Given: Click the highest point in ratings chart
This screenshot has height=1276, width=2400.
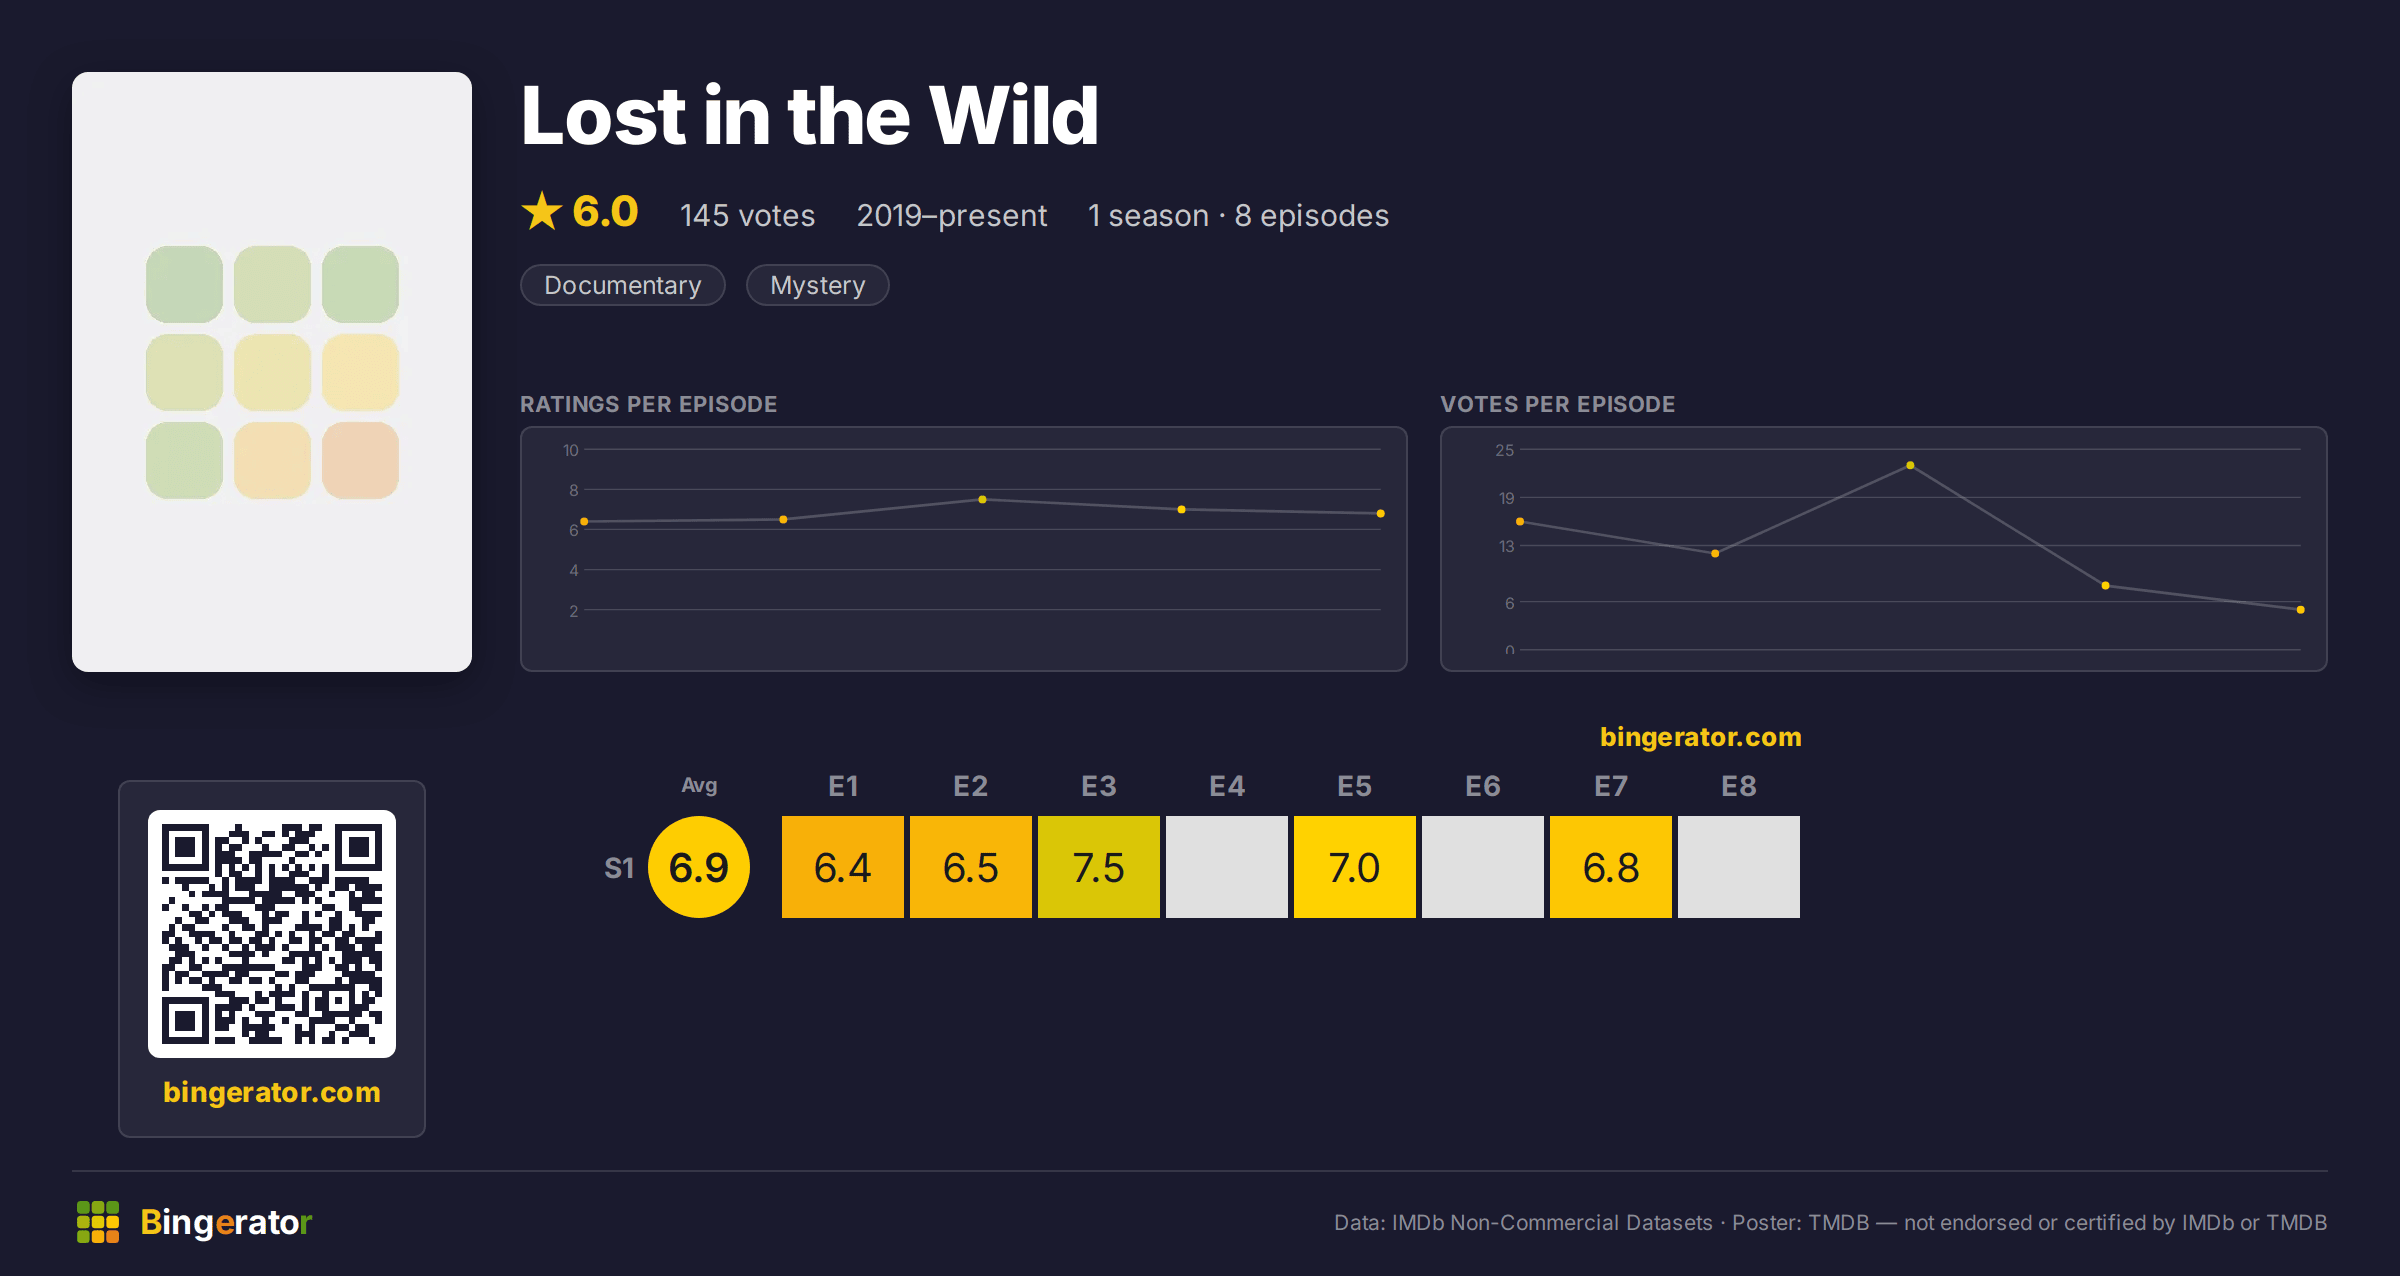Looking at the screenshot, I should [x=982, y=499].
